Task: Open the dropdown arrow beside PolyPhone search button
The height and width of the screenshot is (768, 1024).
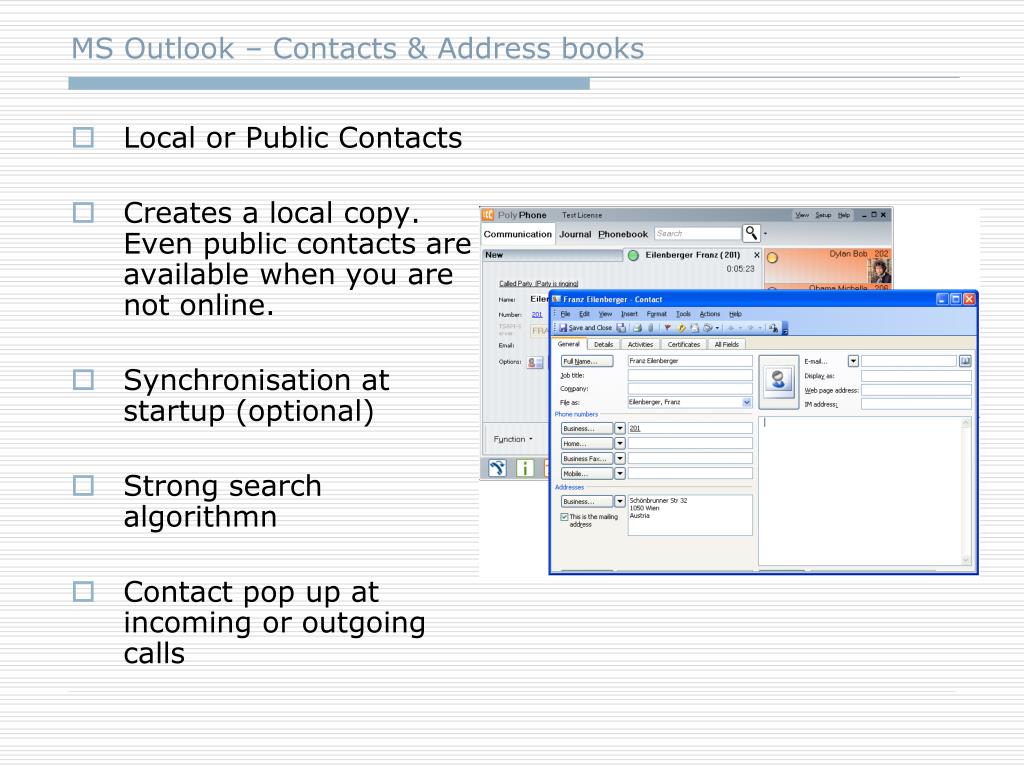Action: tap(765, 234)
